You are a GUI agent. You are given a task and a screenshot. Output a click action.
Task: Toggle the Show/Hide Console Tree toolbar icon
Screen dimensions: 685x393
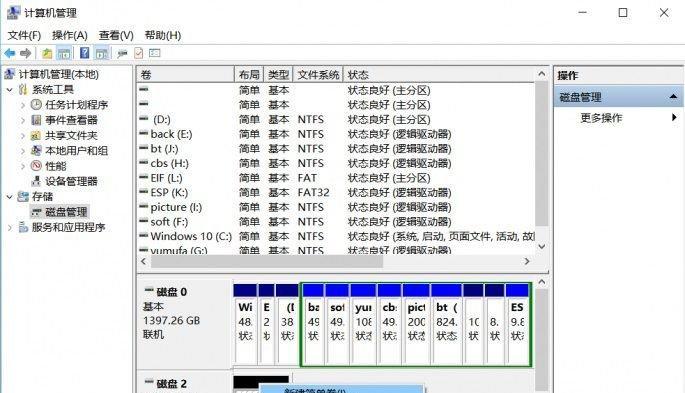[64, 54]
